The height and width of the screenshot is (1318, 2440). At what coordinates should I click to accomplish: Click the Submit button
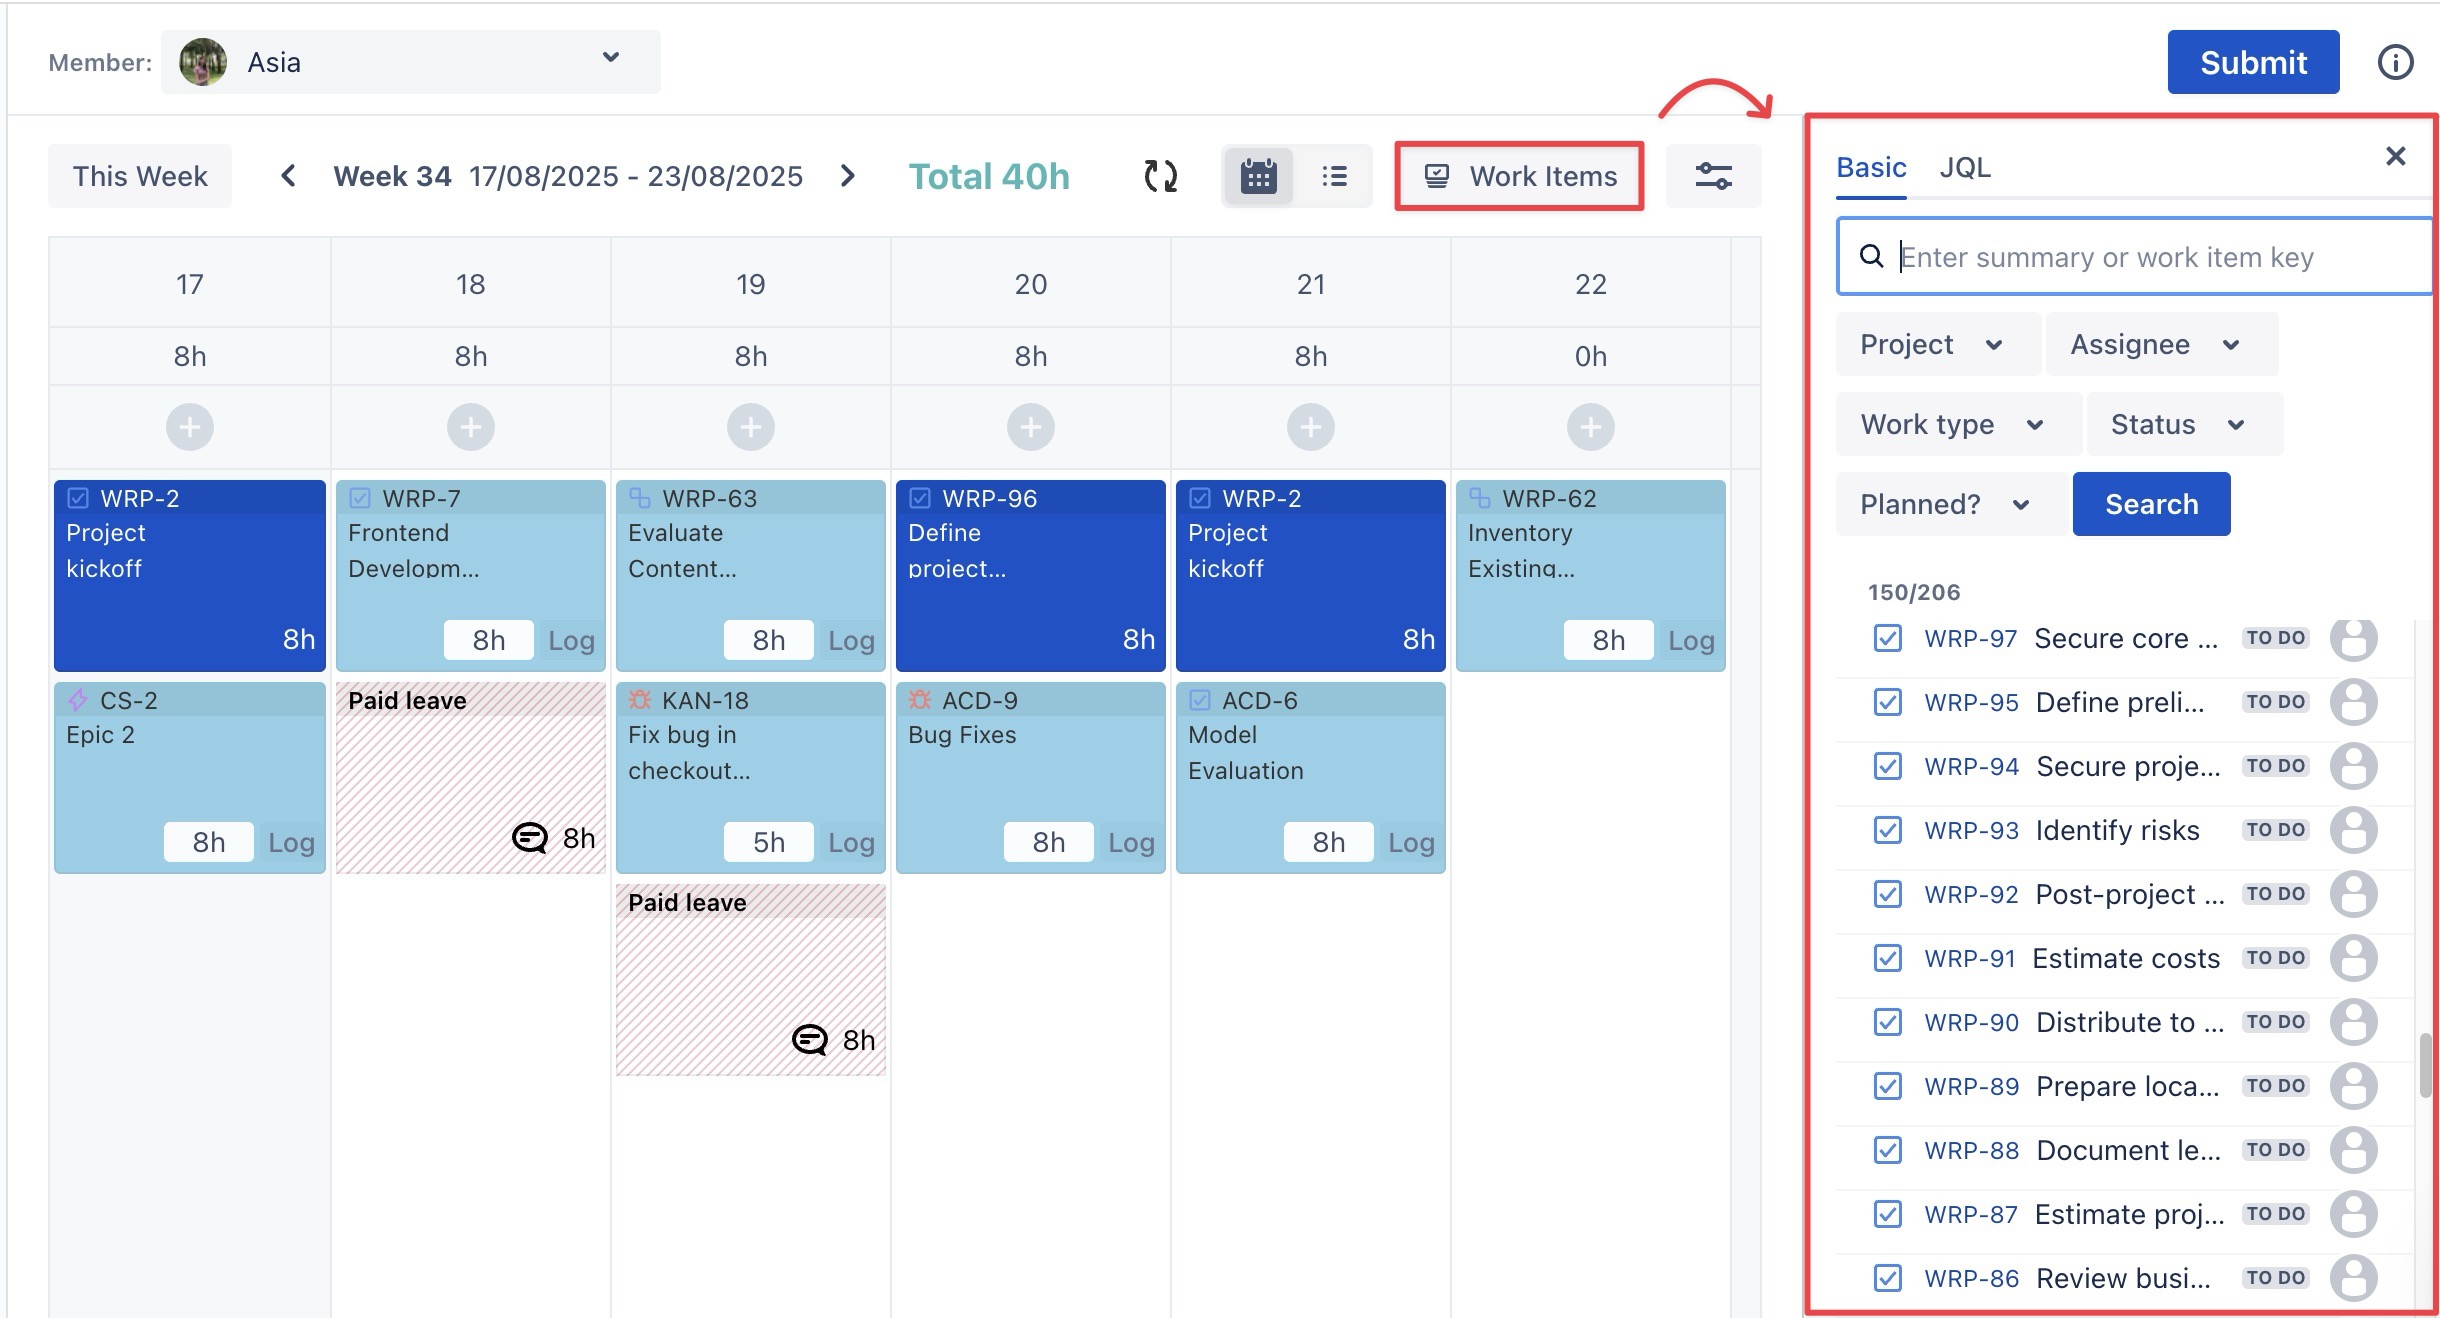point(2252,62)
